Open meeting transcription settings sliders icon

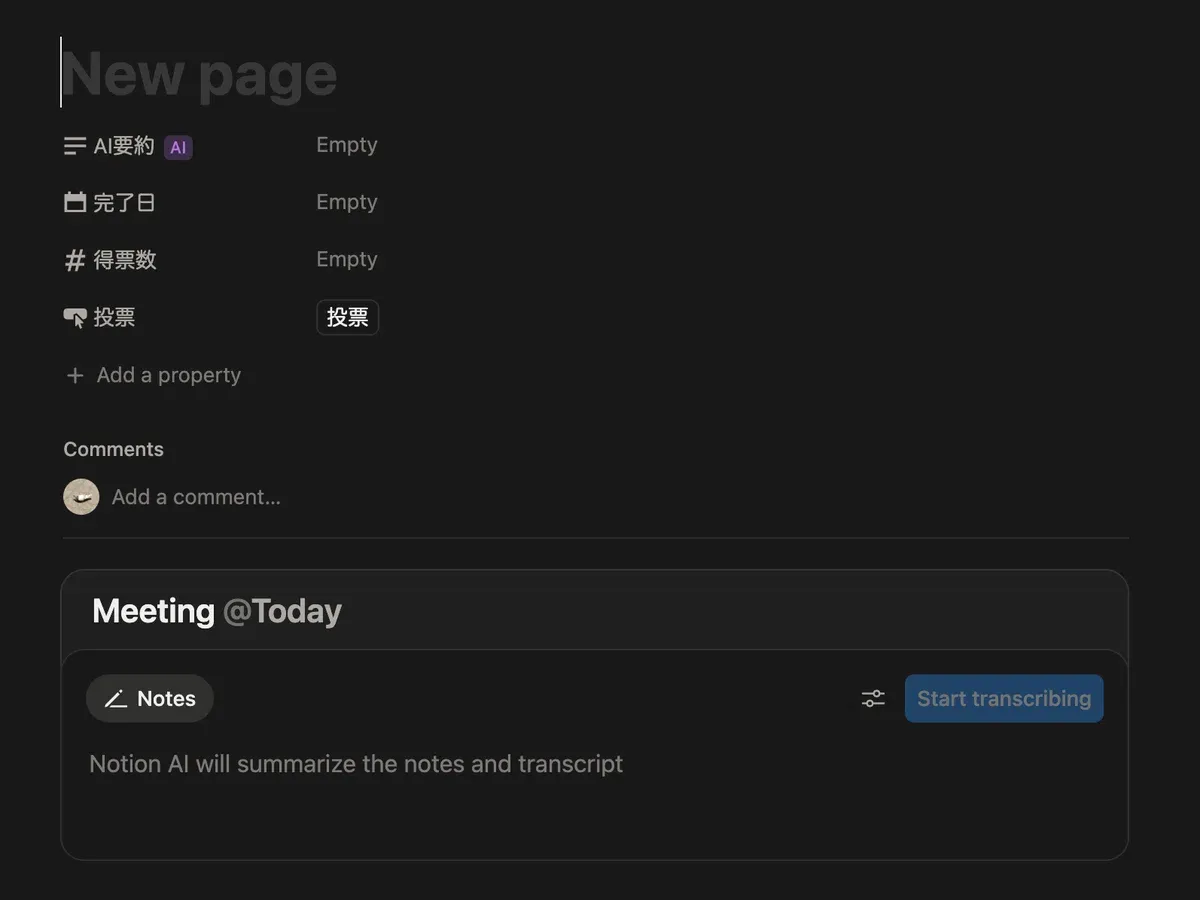873,699
